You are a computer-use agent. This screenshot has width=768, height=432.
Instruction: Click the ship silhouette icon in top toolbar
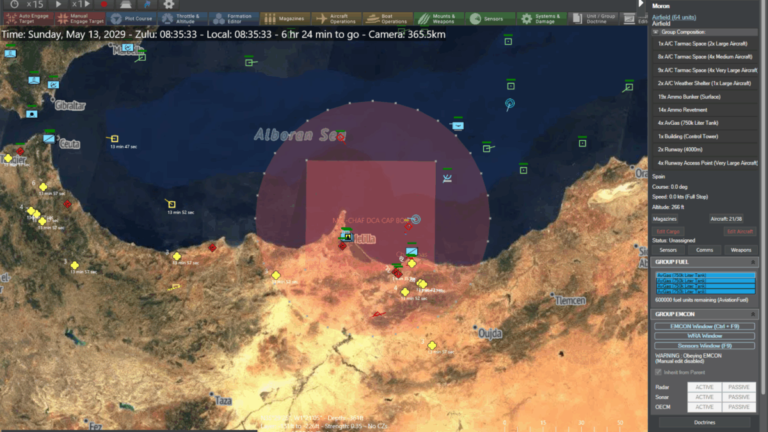(125, 4)
